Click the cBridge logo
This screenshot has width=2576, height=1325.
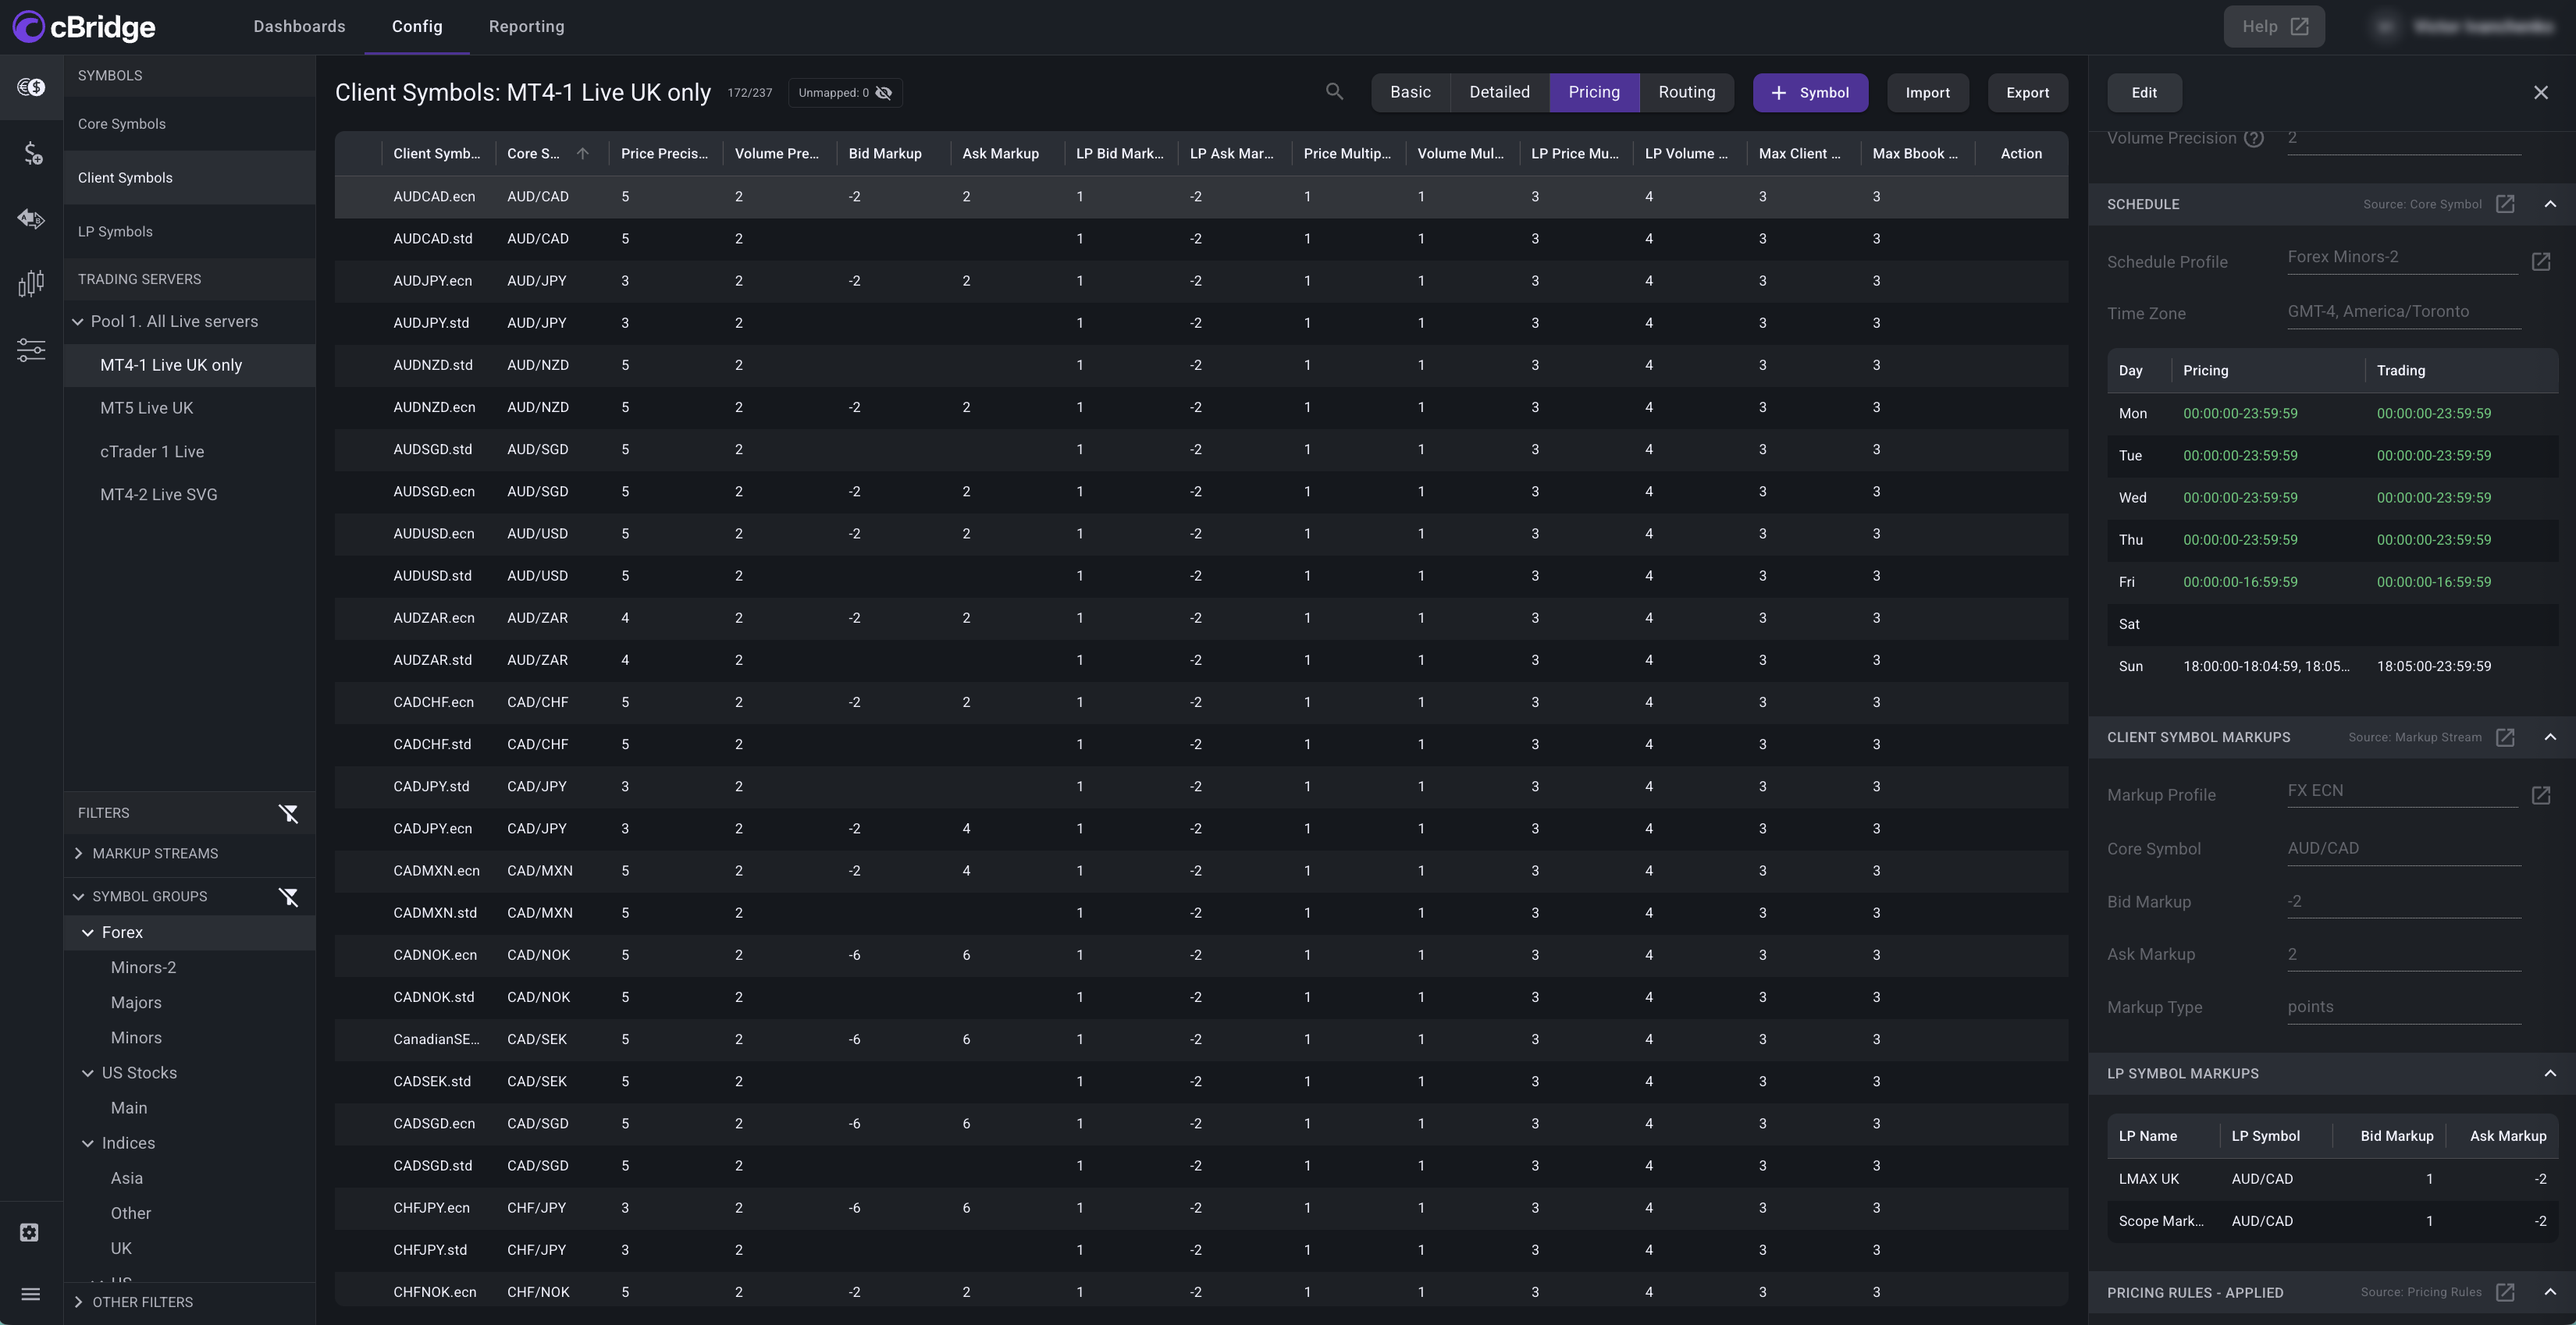(84, 27)
